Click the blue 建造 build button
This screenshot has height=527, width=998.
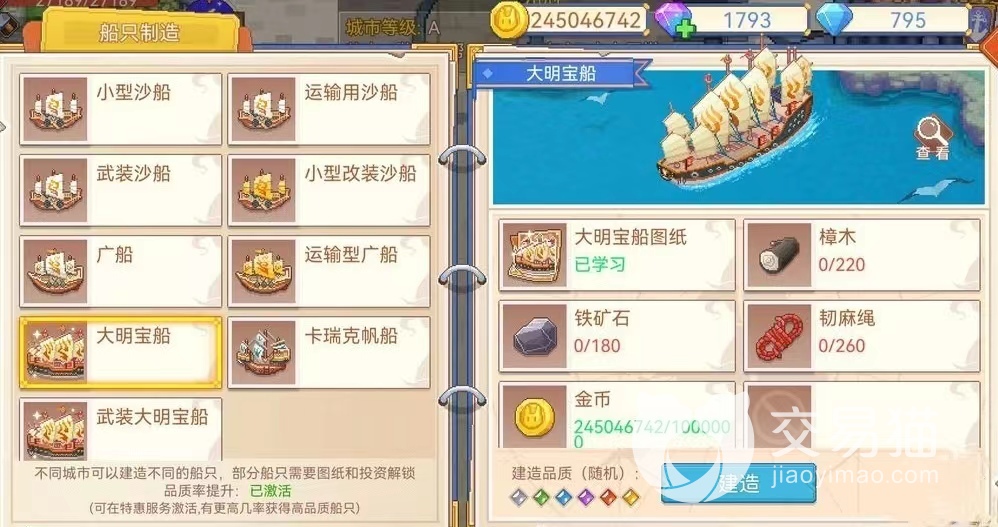(738, 484)
